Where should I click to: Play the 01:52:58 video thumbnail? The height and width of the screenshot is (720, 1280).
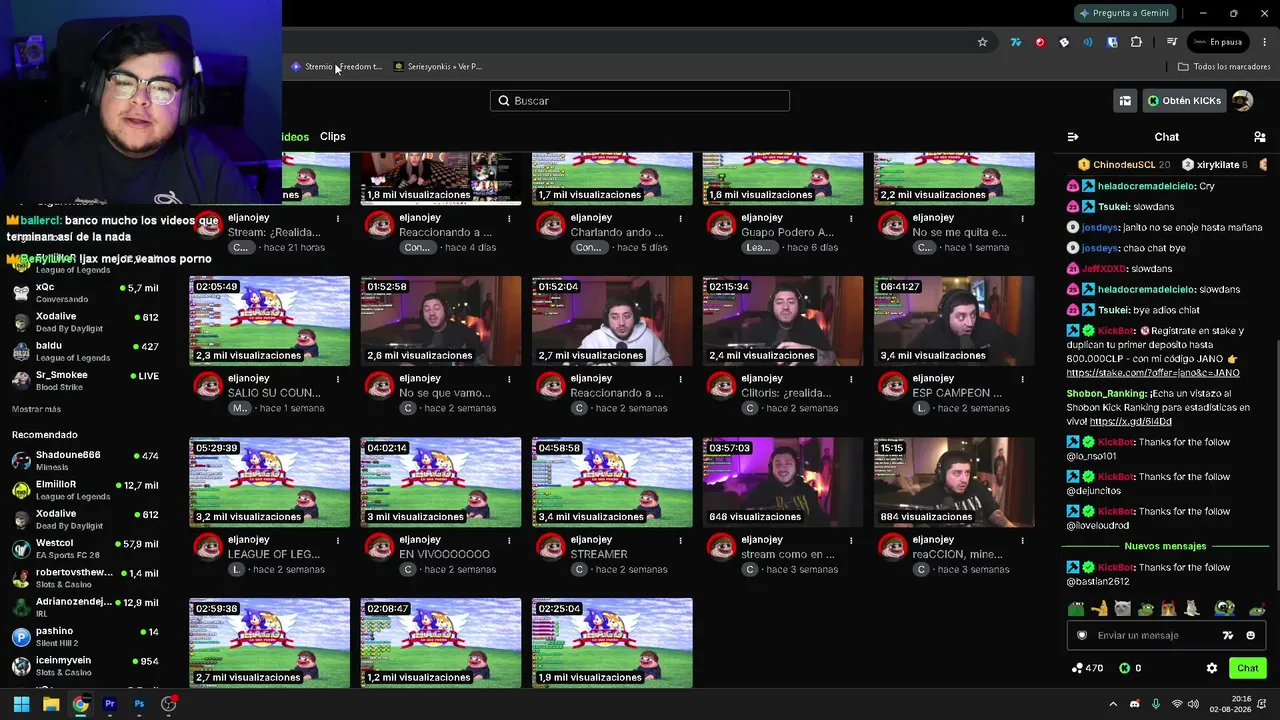point(441,321)
